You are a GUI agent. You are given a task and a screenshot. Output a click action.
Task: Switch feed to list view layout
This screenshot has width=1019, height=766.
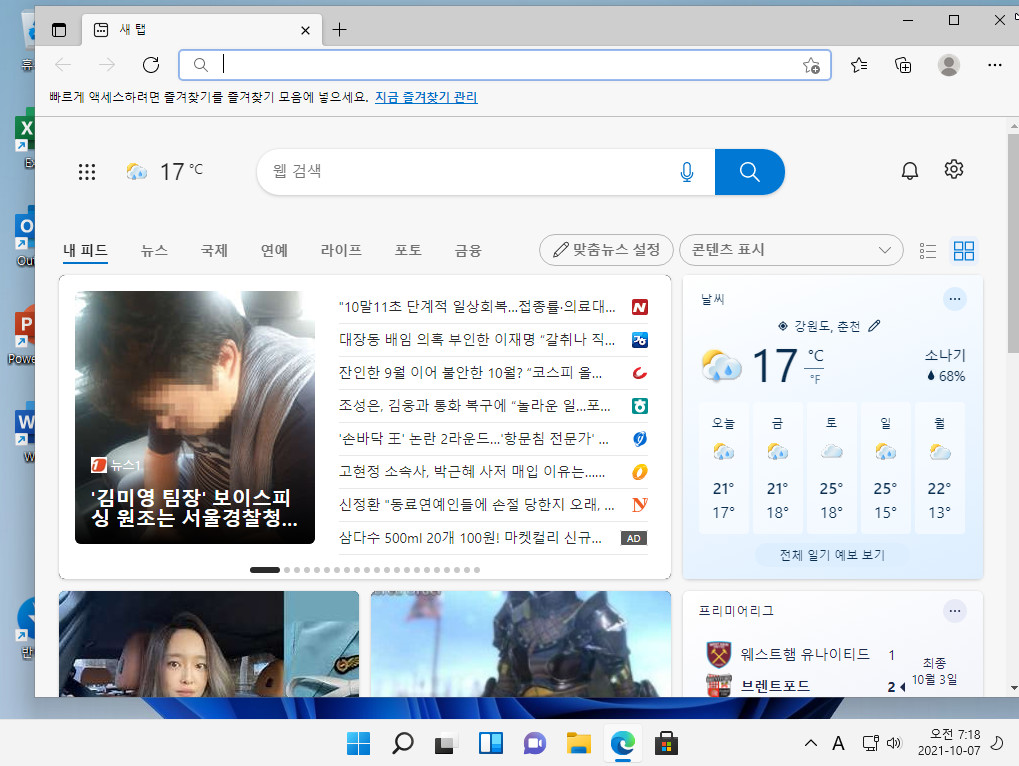(928, 251)
